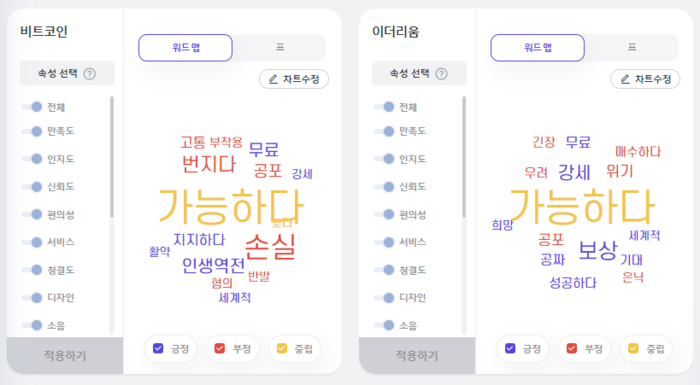Uncheck 긍정 checkbox under 비트코인 word cloud
The image size is (700, 385).
(x=158, y=348)
